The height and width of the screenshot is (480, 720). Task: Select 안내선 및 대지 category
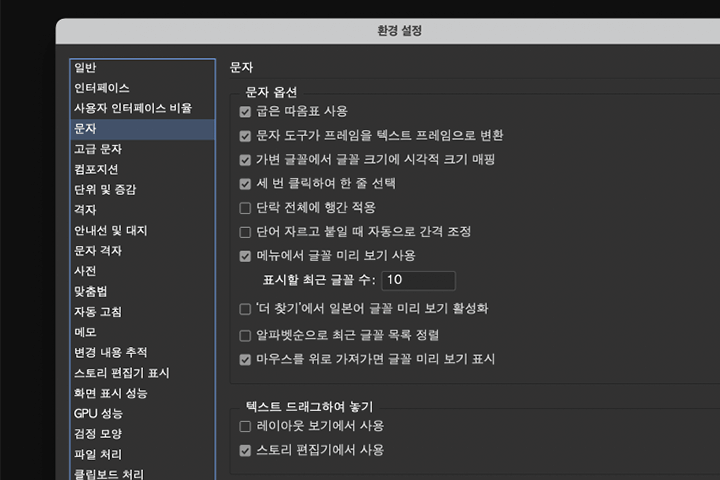tap(142, 231)
